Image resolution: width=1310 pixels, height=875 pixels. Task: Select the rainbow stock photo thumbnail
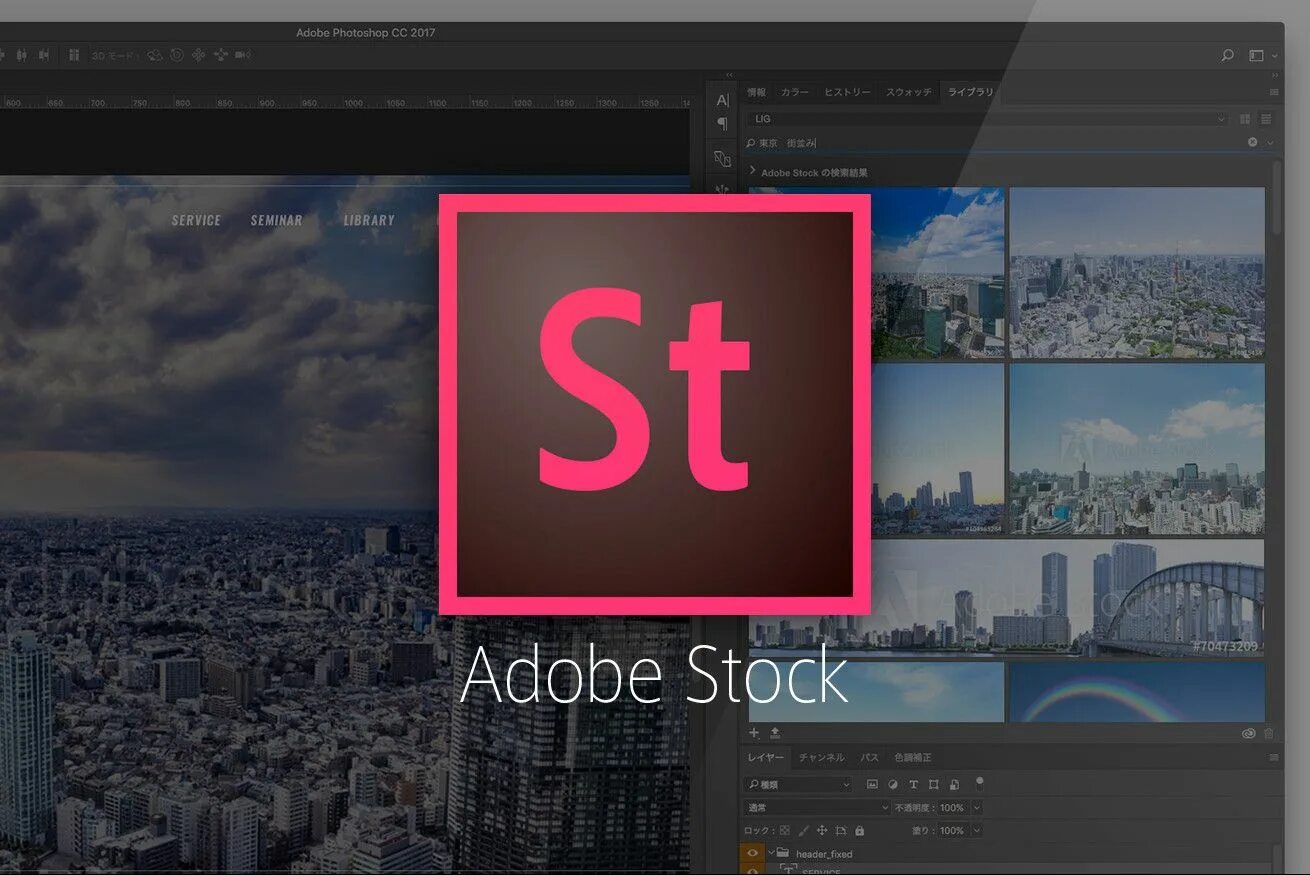point(1137,692)
